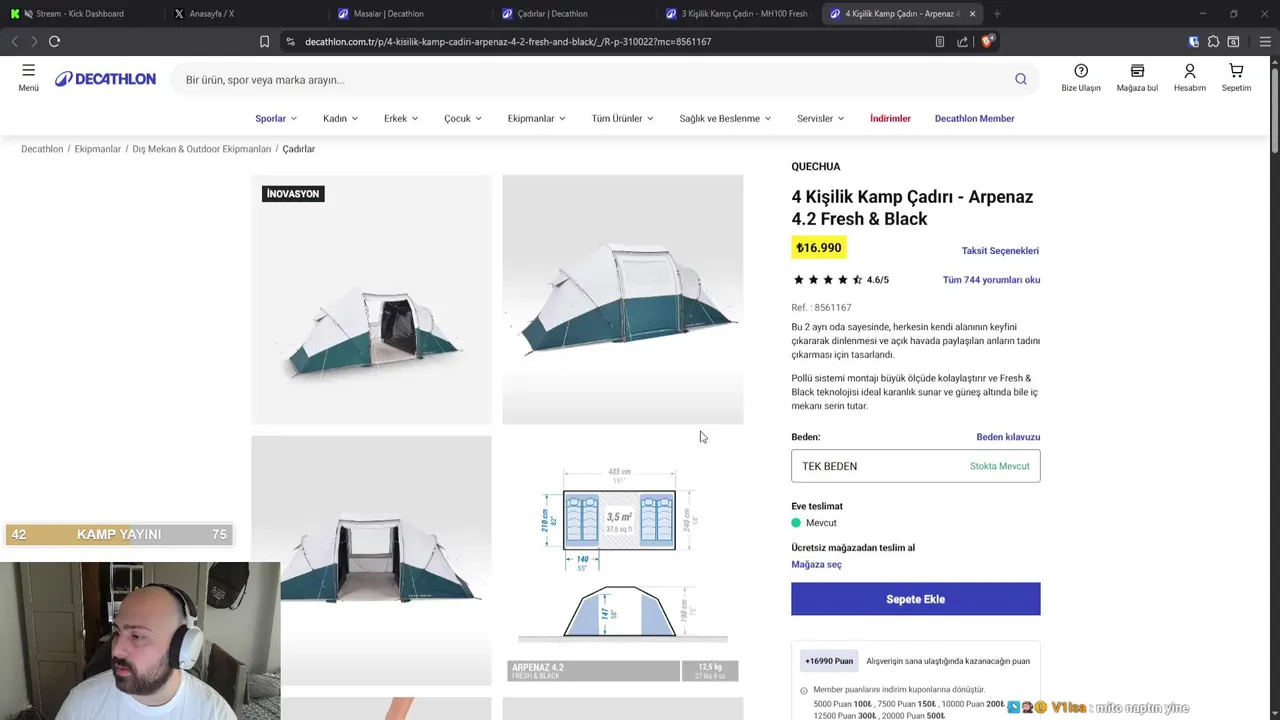Open front-view tent image with İNOVASYON badge
Viewport: 1280px width, 720px height.
pyautogui.click(x=371, y=300)
